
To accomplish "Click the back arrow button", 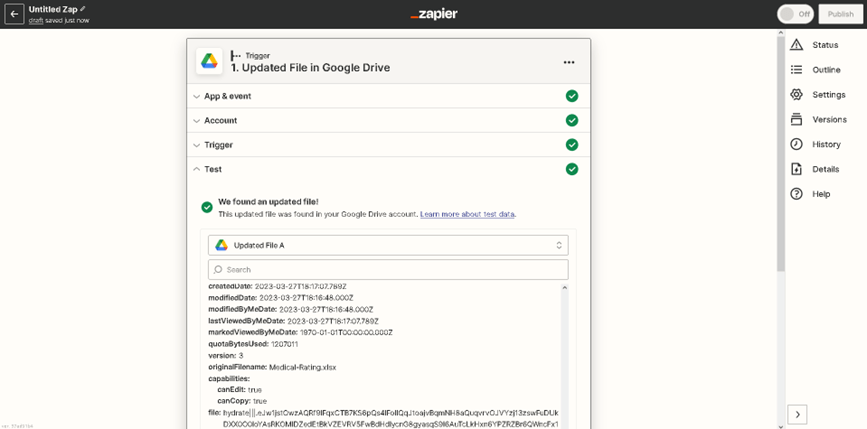I will click(14, 14).
